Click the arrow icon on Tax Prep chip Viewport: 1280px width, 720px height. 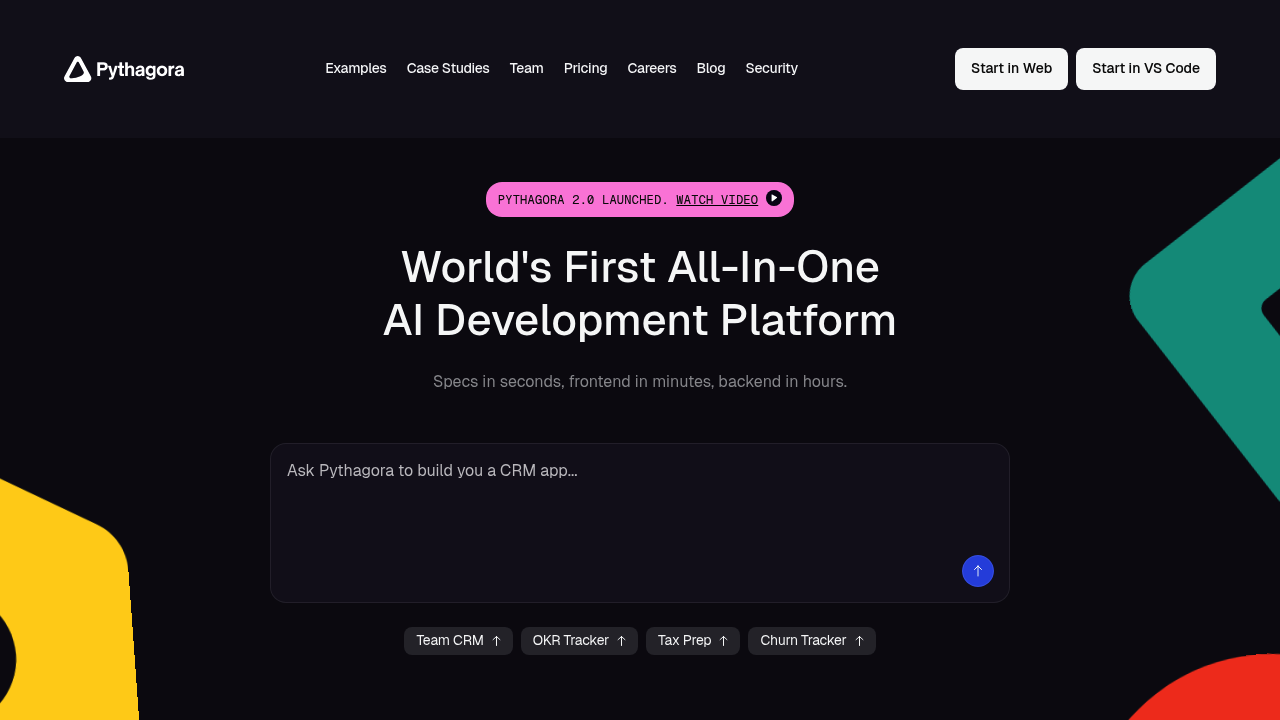723,641
